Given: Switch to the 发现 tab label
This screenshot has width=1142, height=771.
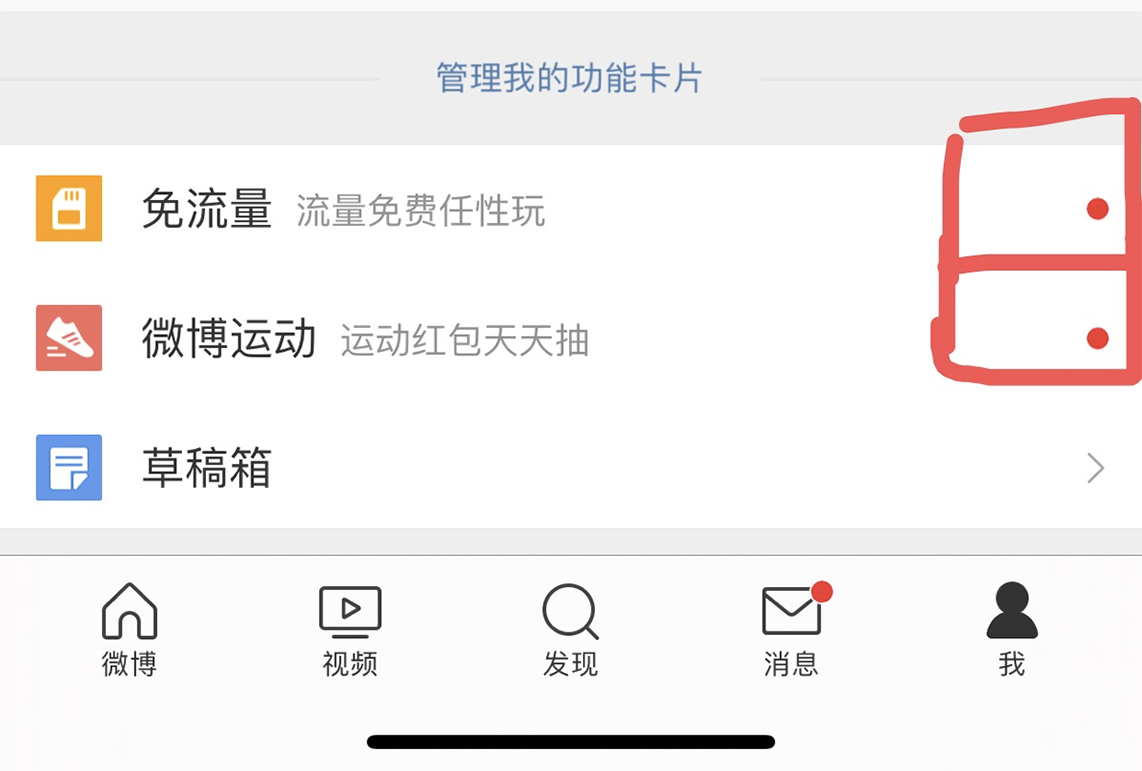Looking at the screenshot, I should [570, 664].
